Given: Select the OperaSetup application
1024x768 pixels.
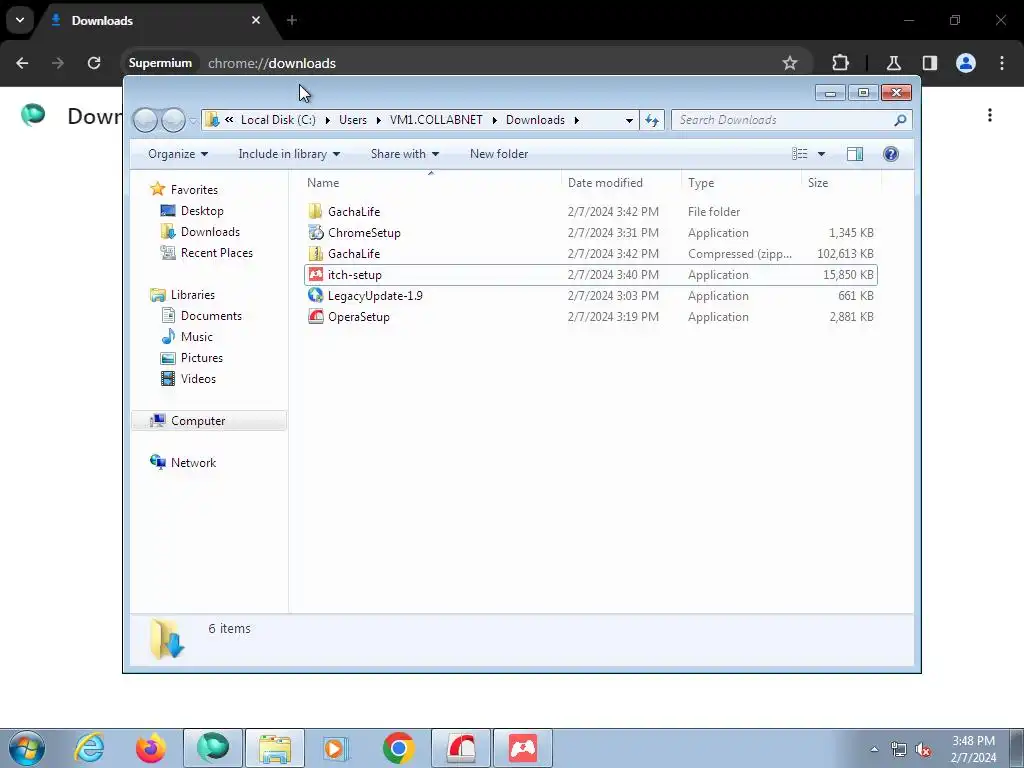Looking at the screenshot, I should [591, 317].
